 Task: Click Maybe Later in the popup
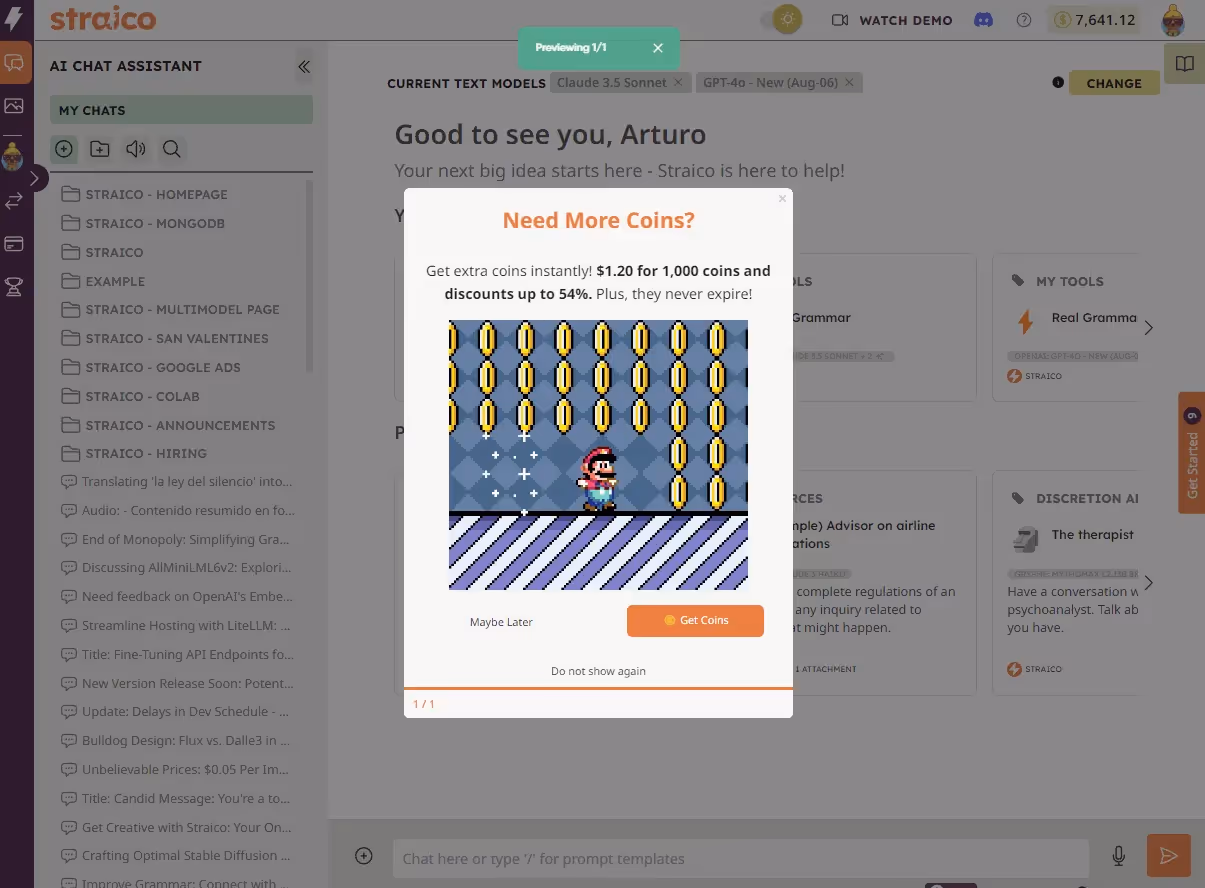[x=501, y=622]
